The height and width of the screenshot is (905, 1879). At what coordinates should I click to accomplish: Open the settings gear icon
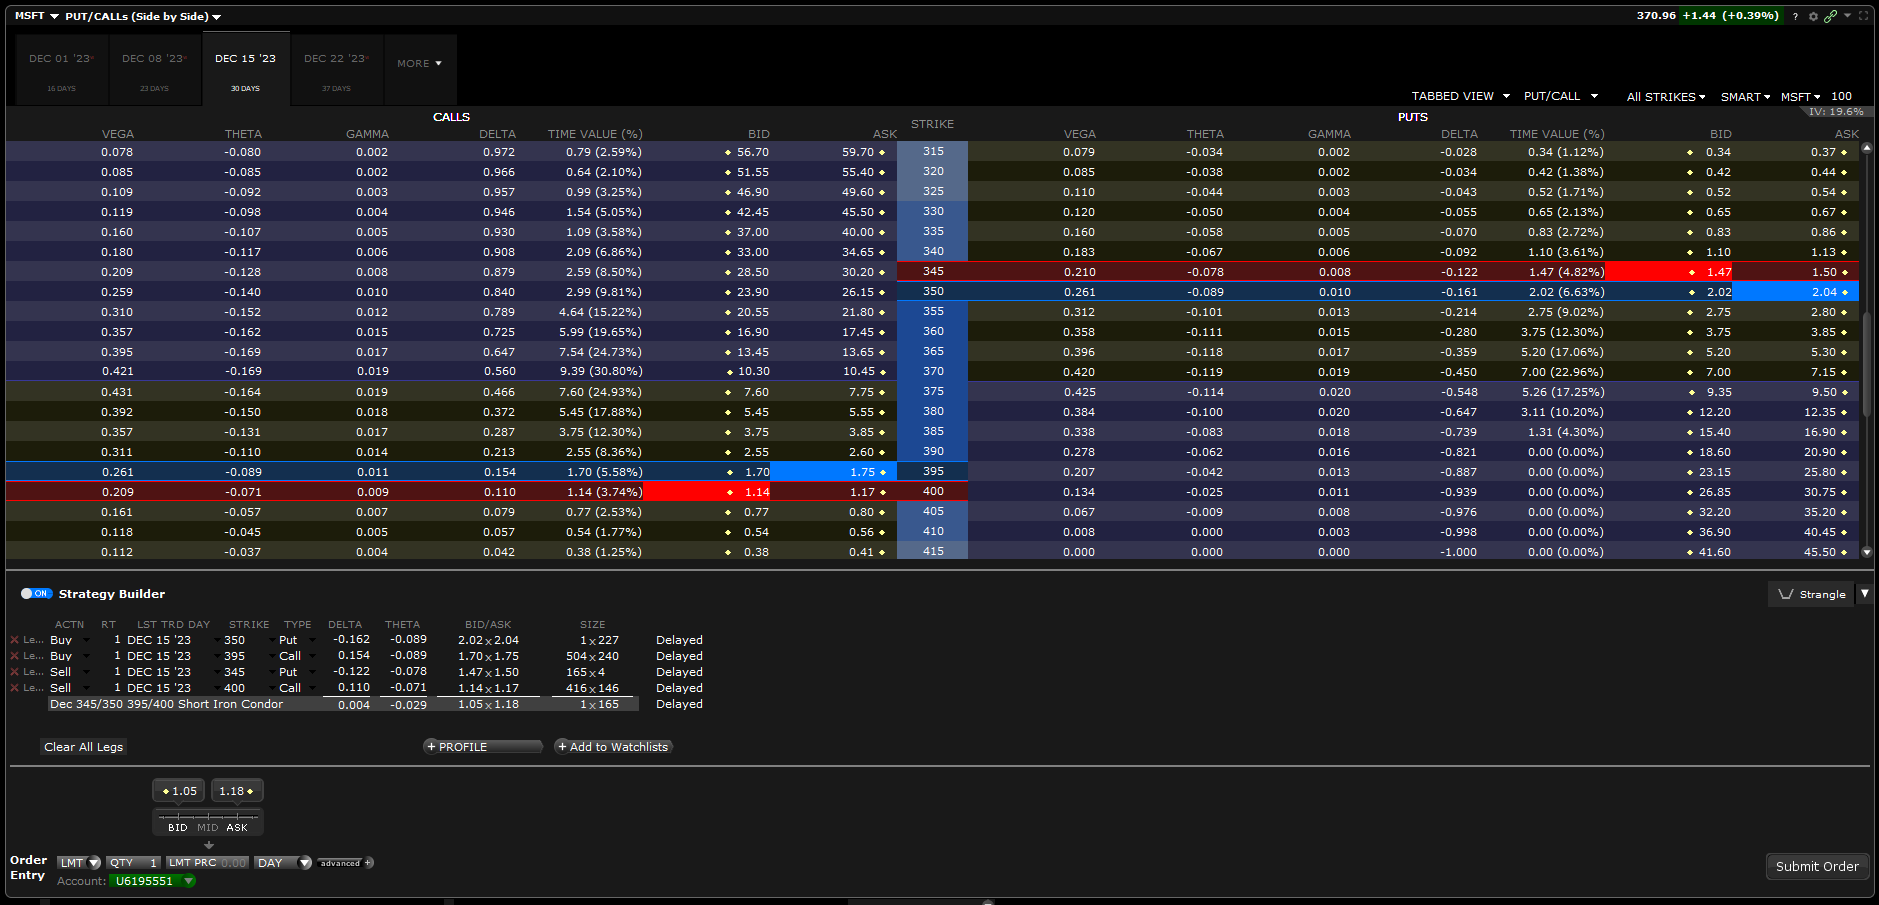tap(1813, 16)
